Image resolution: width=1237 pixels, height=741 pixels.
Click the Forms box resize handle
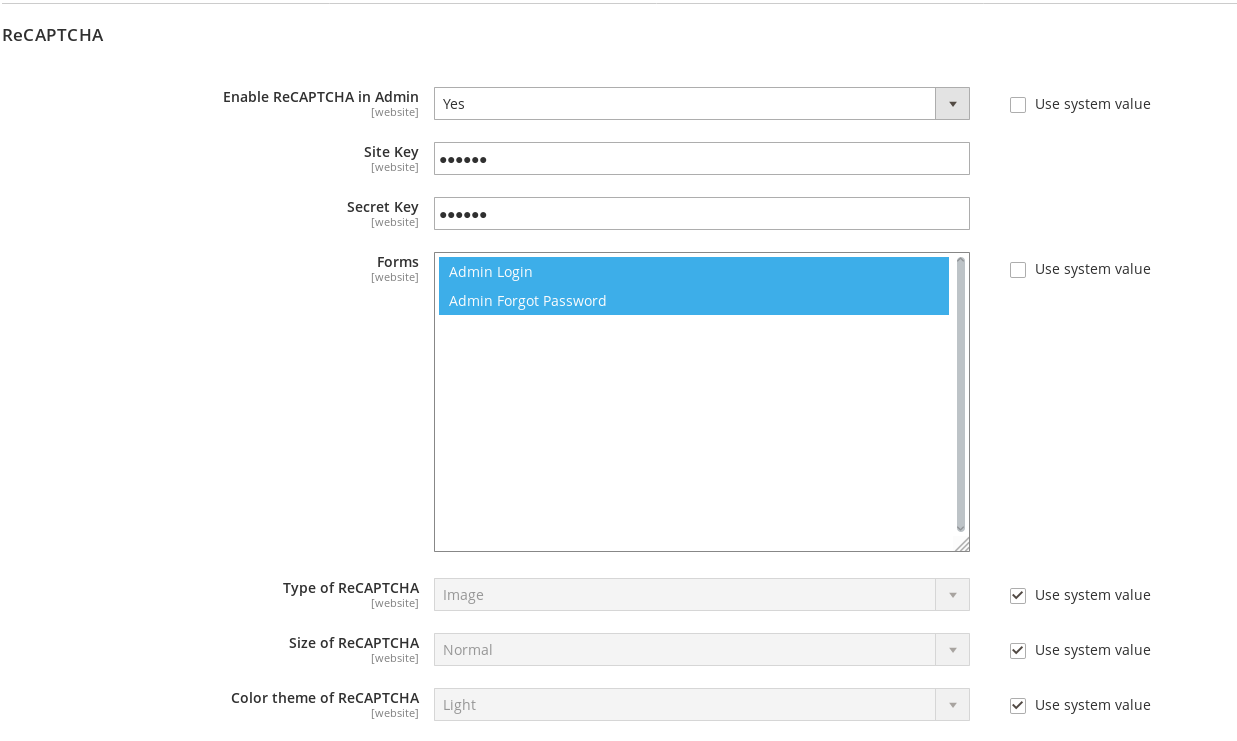pyautogui.click(x=962, y=544)
